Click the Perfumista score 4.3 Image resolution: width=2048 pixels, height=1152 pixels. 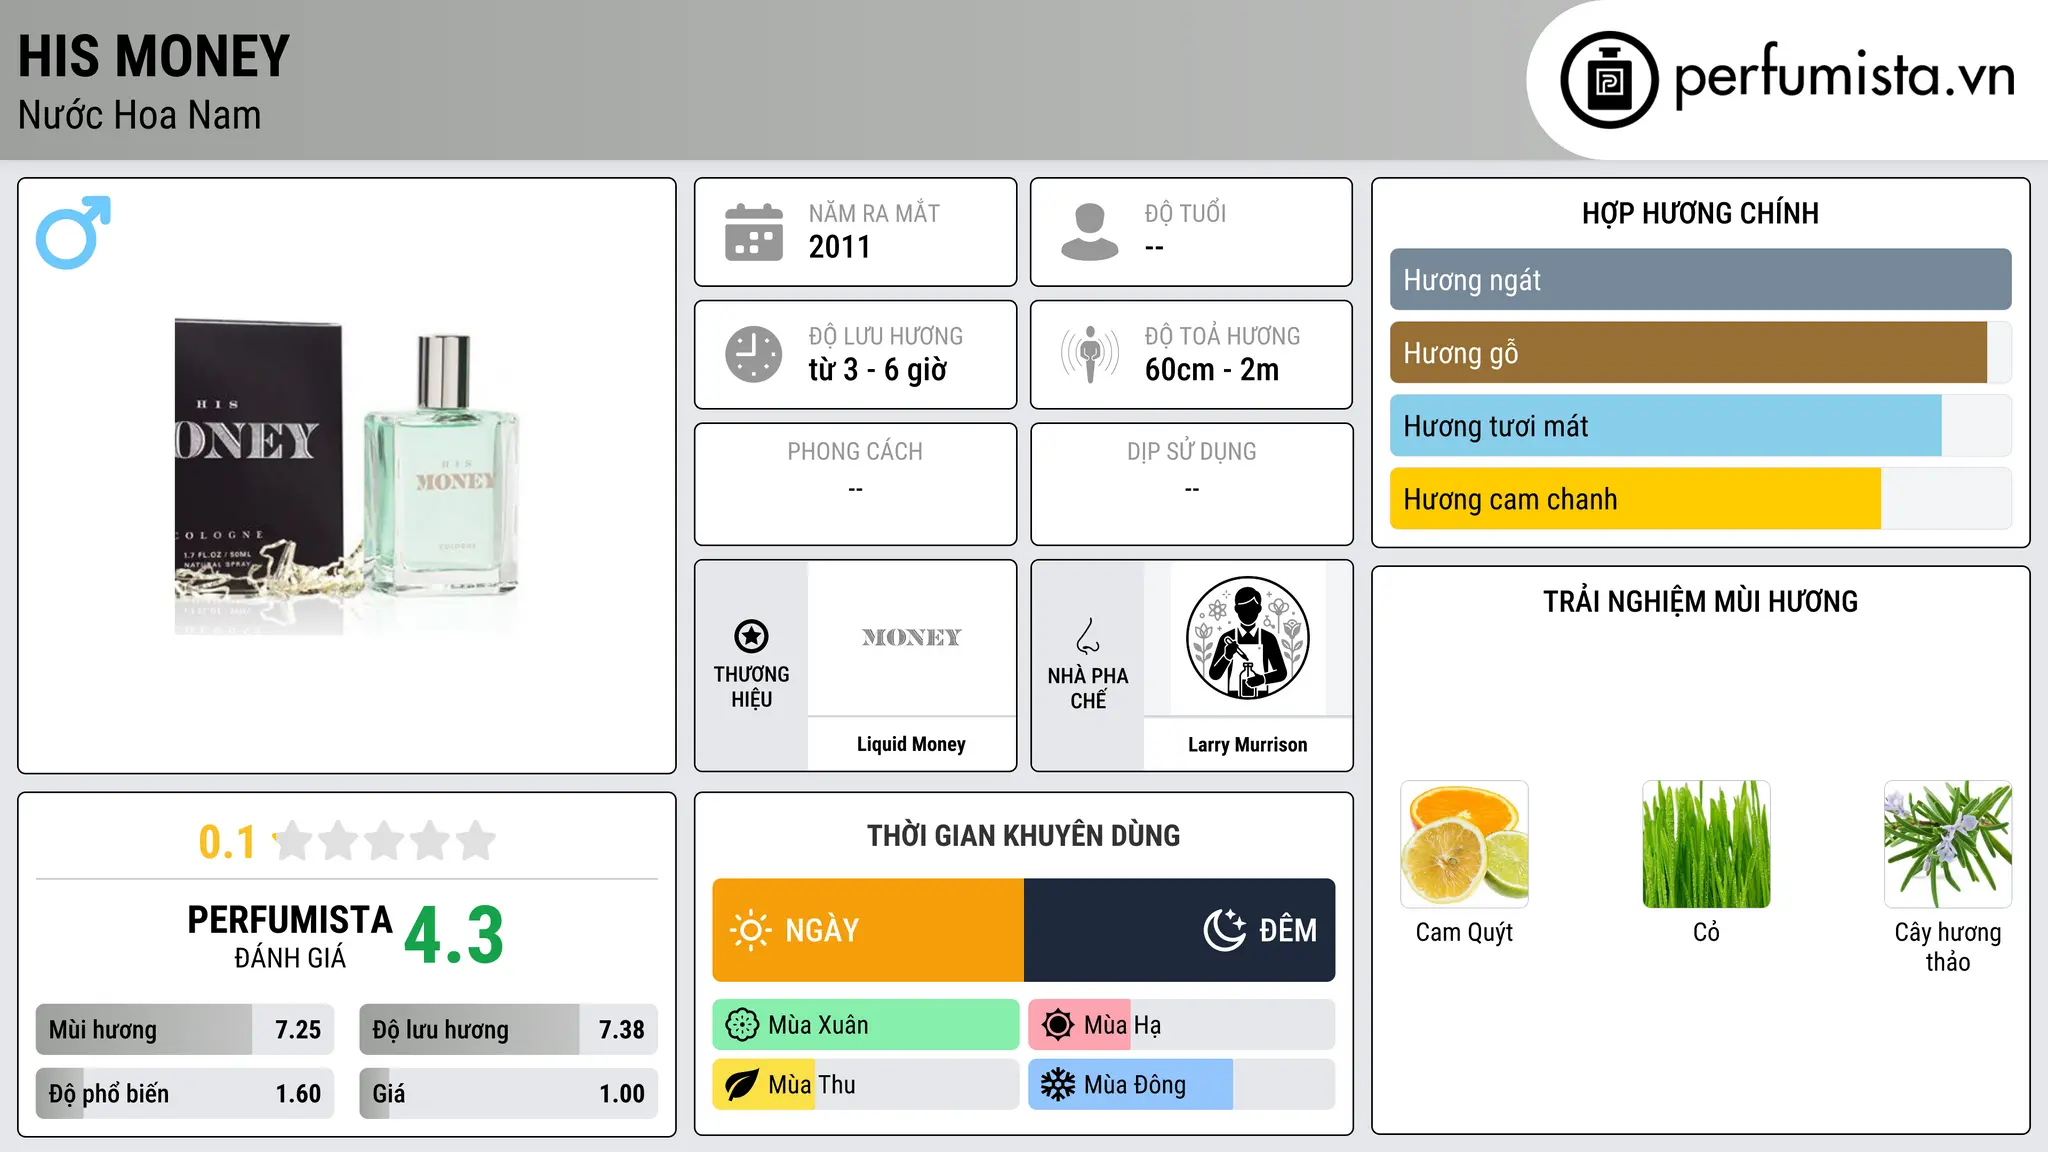pyautogui.click(x=454, y=936)
